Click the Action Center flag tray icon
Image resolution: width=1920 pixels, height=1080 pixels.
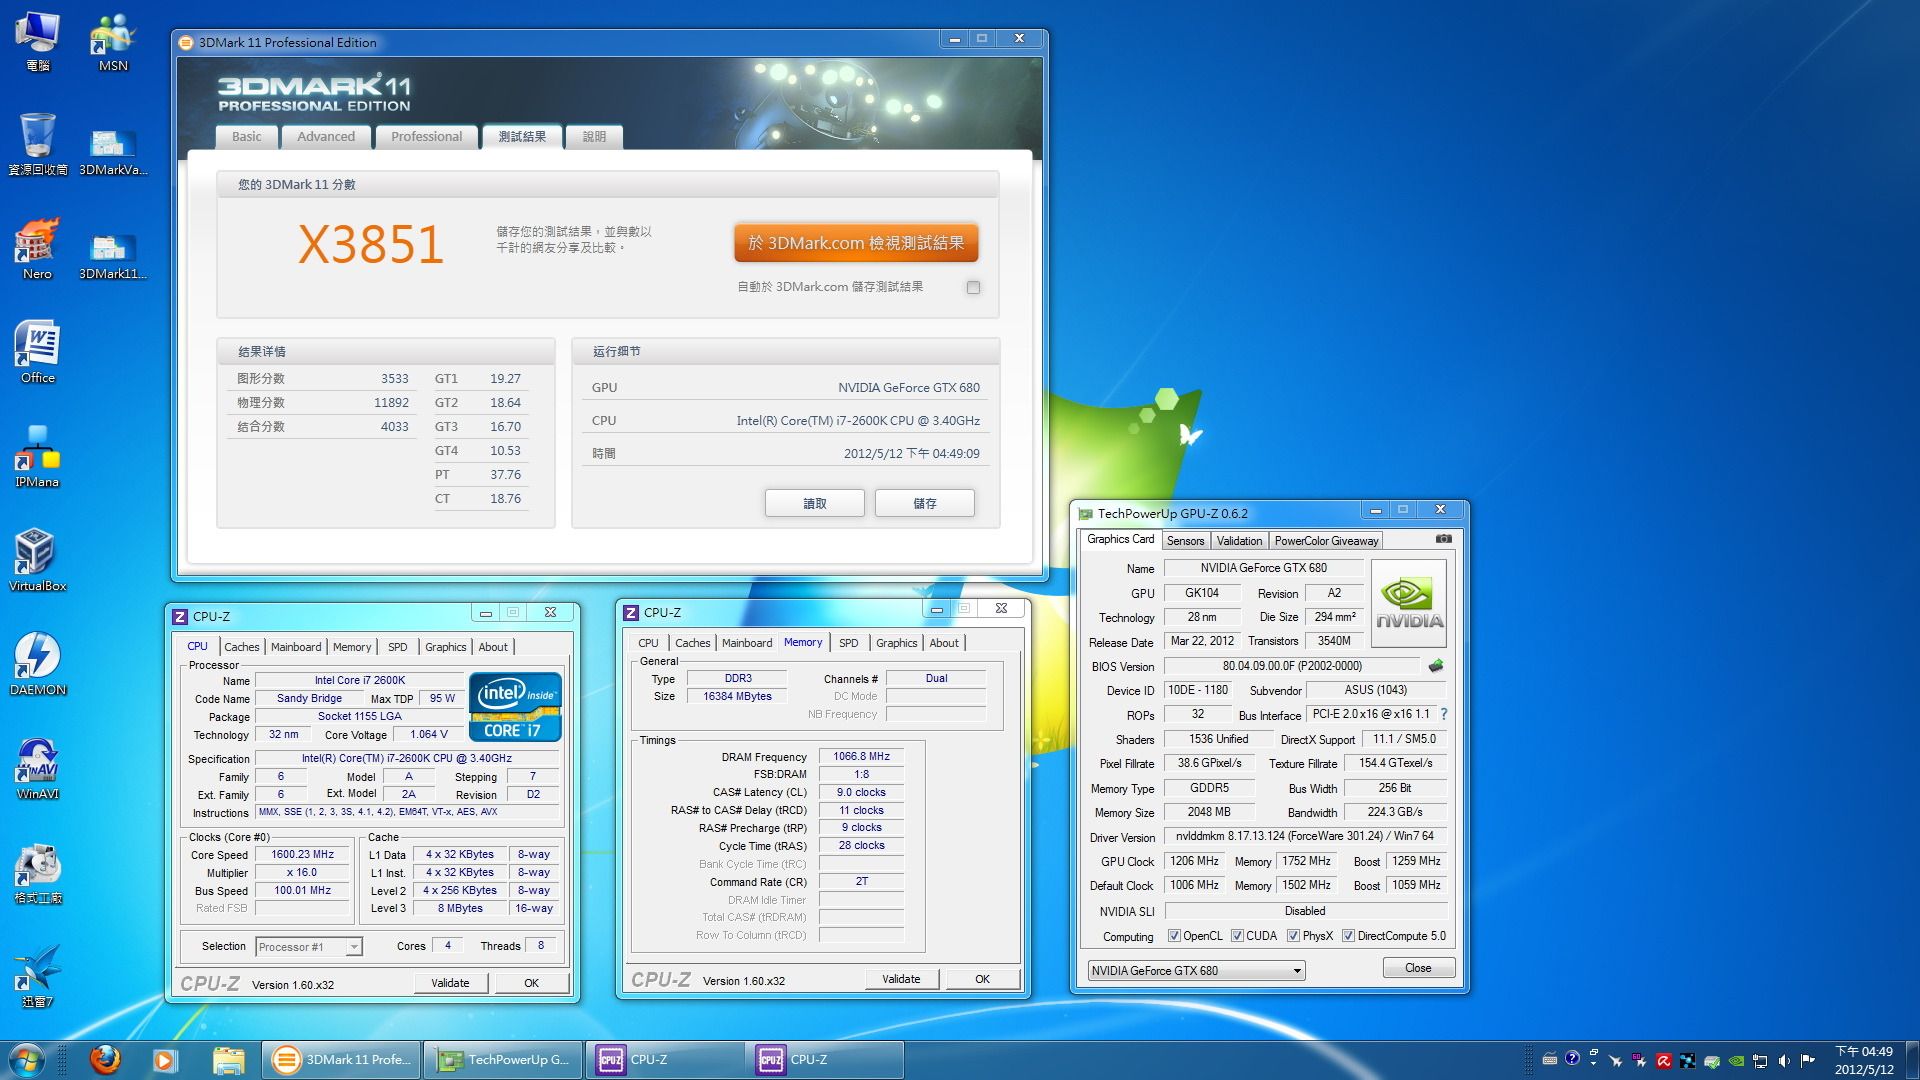[x=1808, y=1061]
